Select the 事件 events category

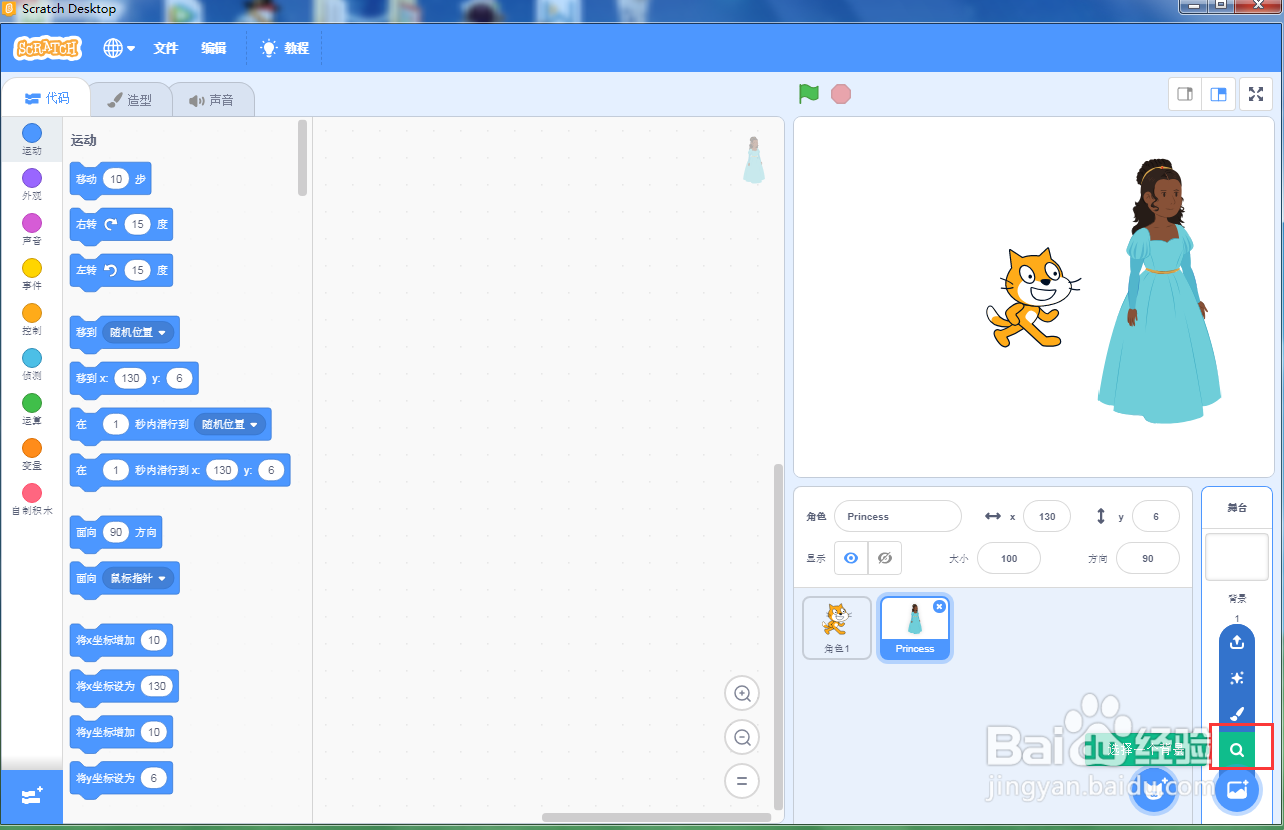pos(32,275)
